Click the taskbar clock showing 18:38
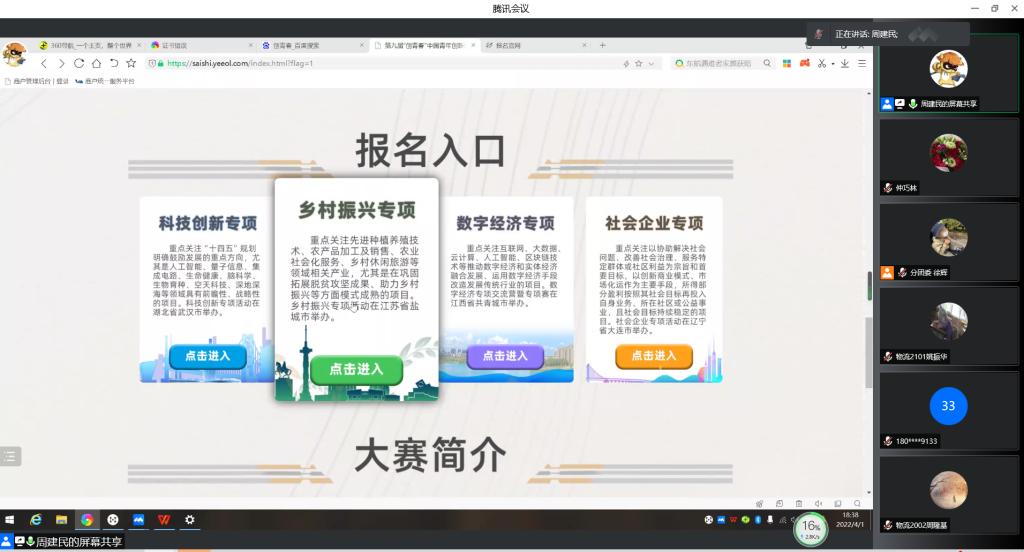The width and height of the screenshot is (1024, 552). (x=850, y=519)
